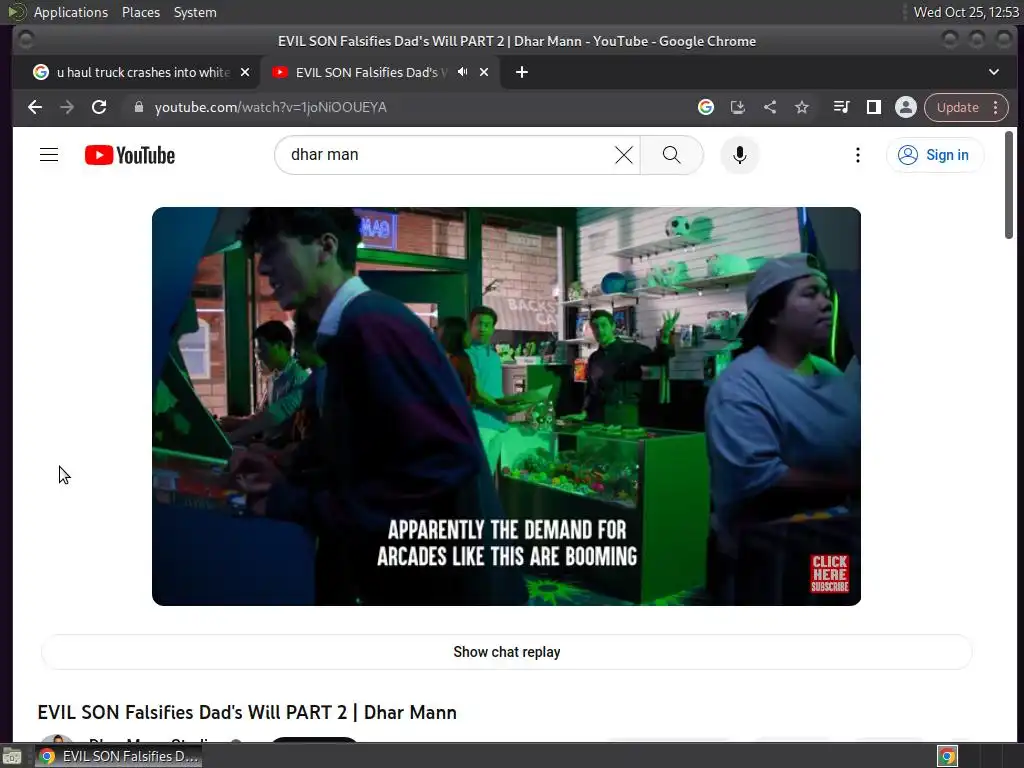The height and width of the screenshot is (768, 1024).
Task: Open a new Chrome tab
Action: [x=522, y=72]
